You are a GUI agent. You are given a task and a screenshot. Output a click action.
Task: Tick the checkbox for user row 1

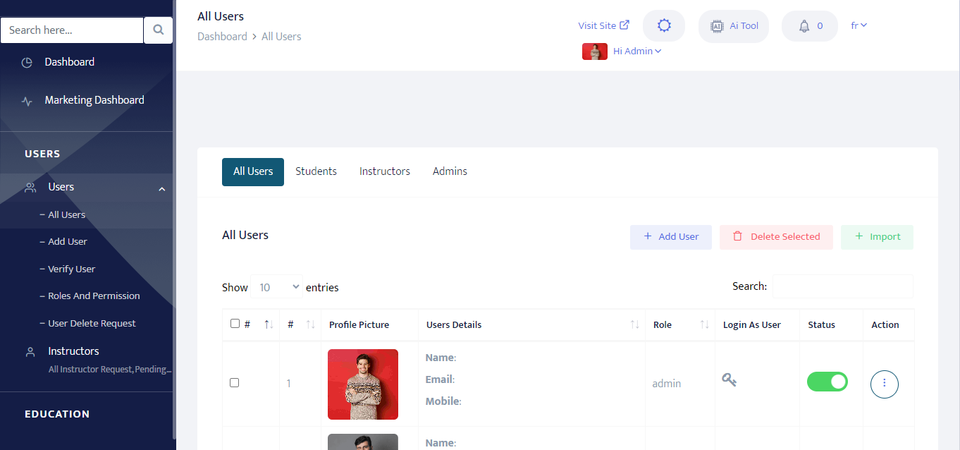pyautogui.click(x=234, y=383)
